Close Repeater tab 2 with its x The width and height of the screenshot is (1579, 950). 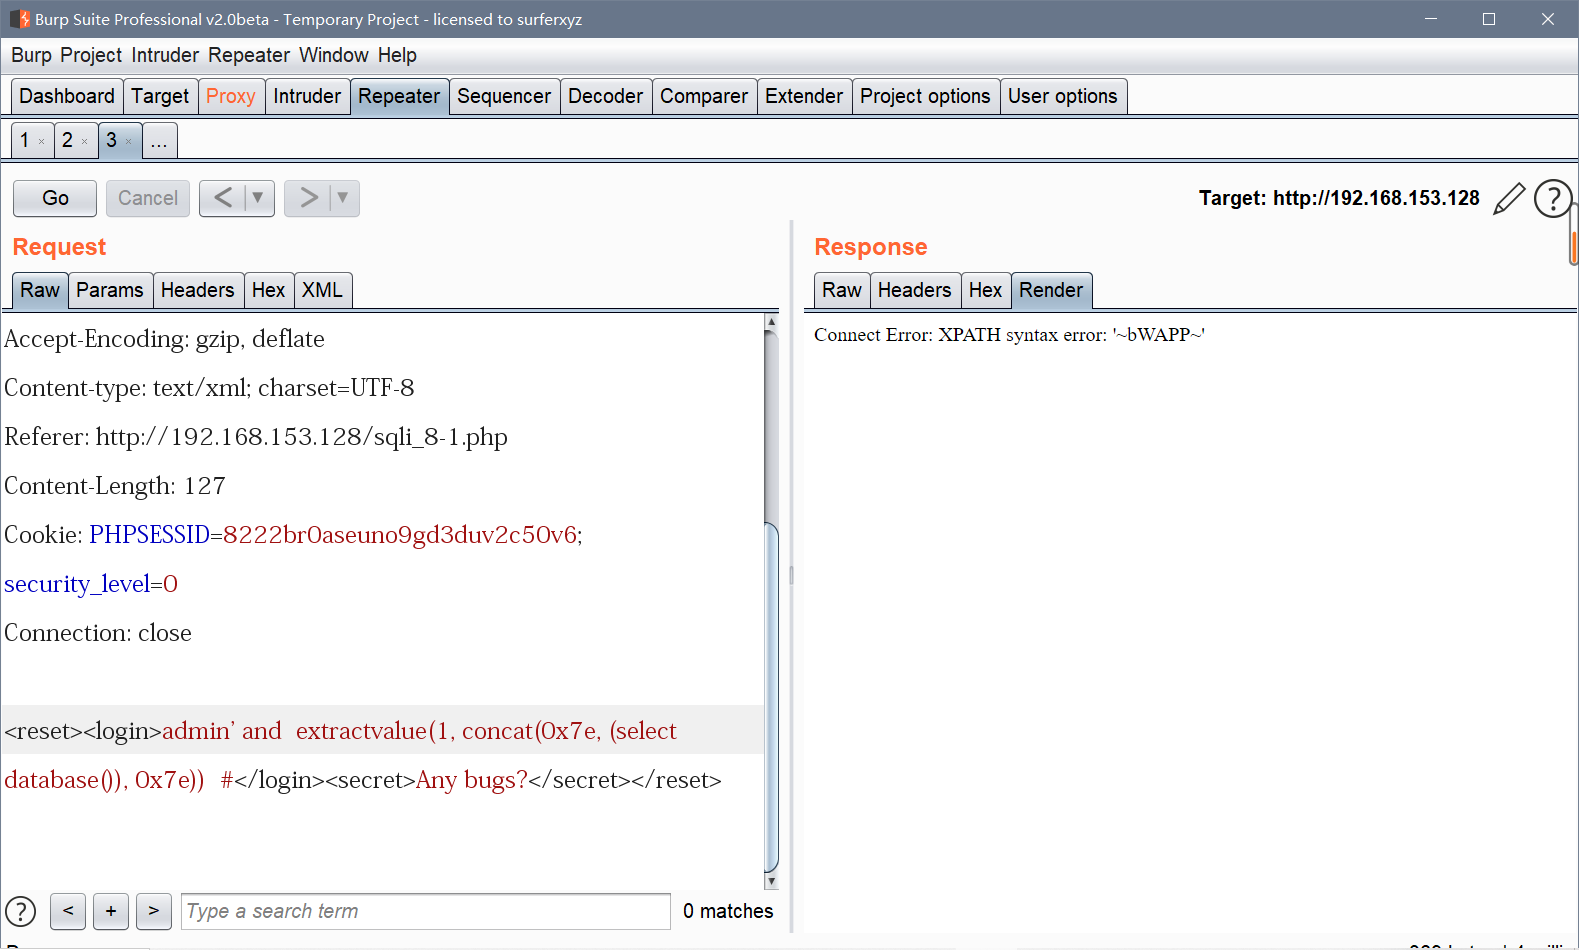pos(84,142)
